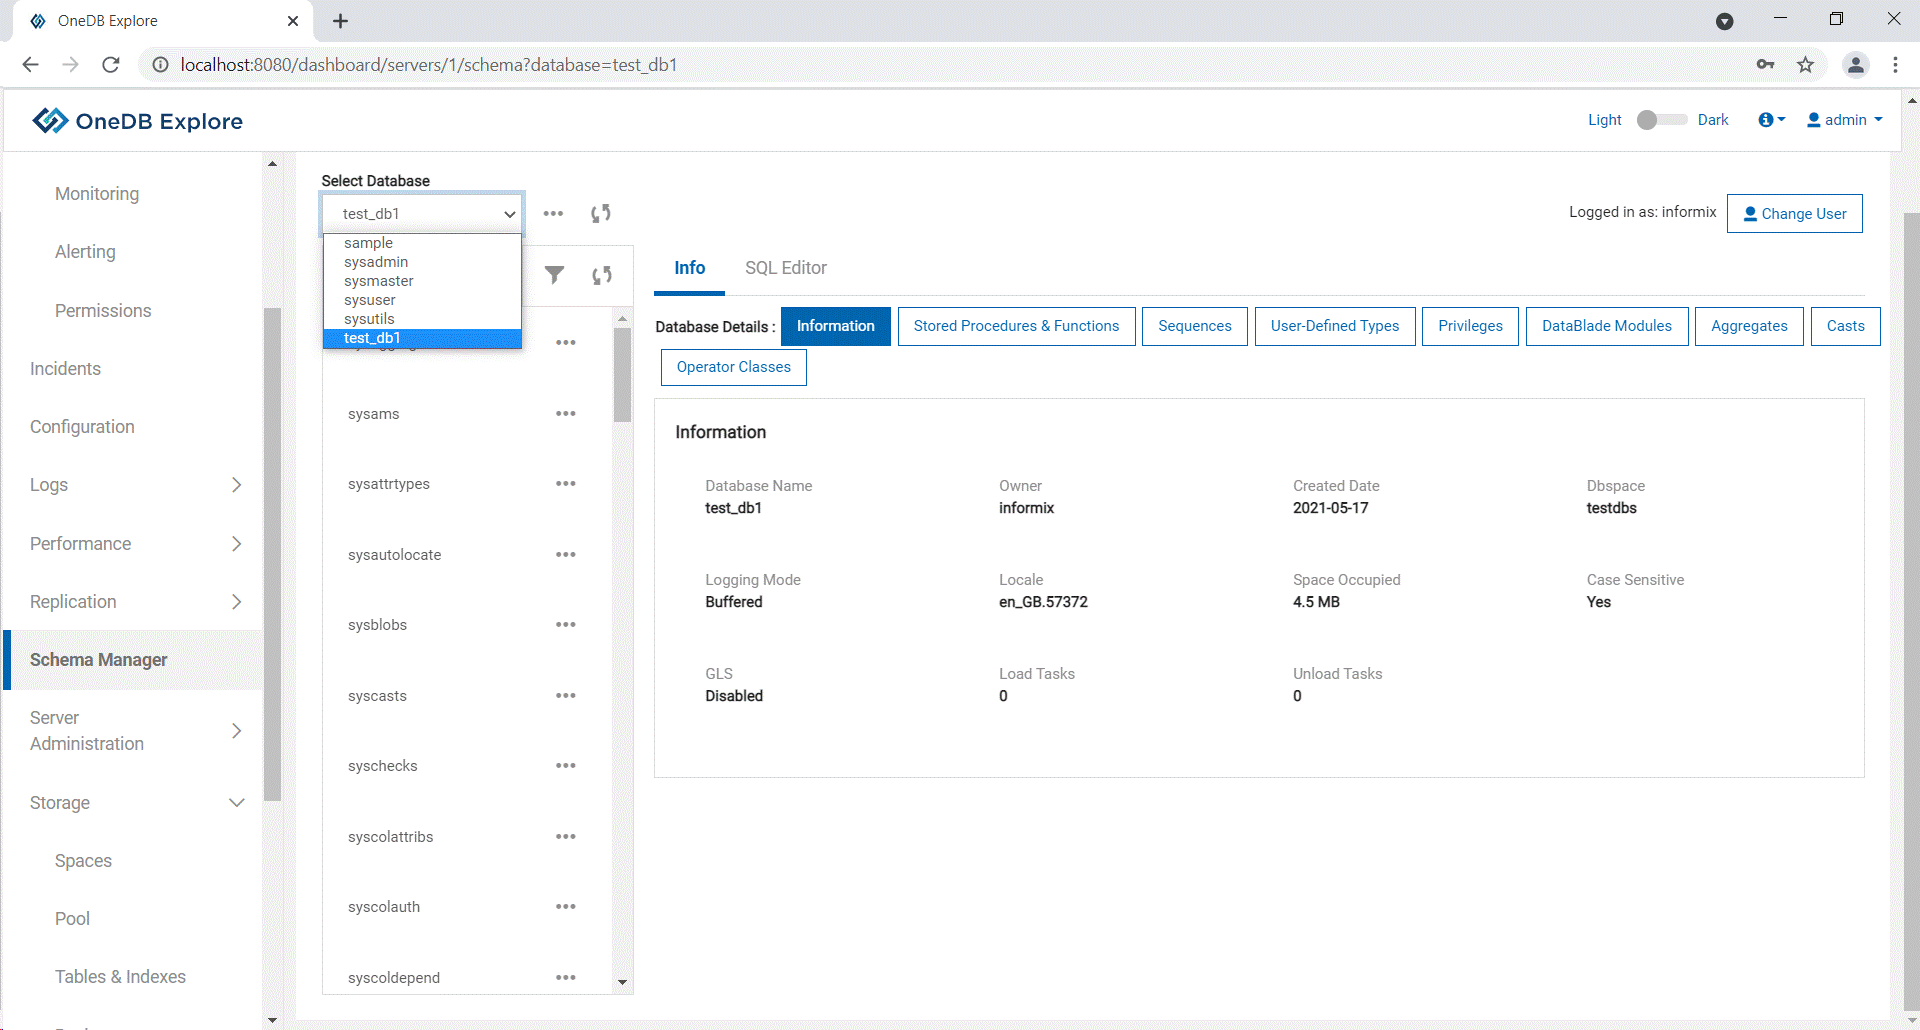Open Stored Procedures & Functions details
Image resolution: width=1920 pixels, height=1030 pixels.
tap(1016, 326)
